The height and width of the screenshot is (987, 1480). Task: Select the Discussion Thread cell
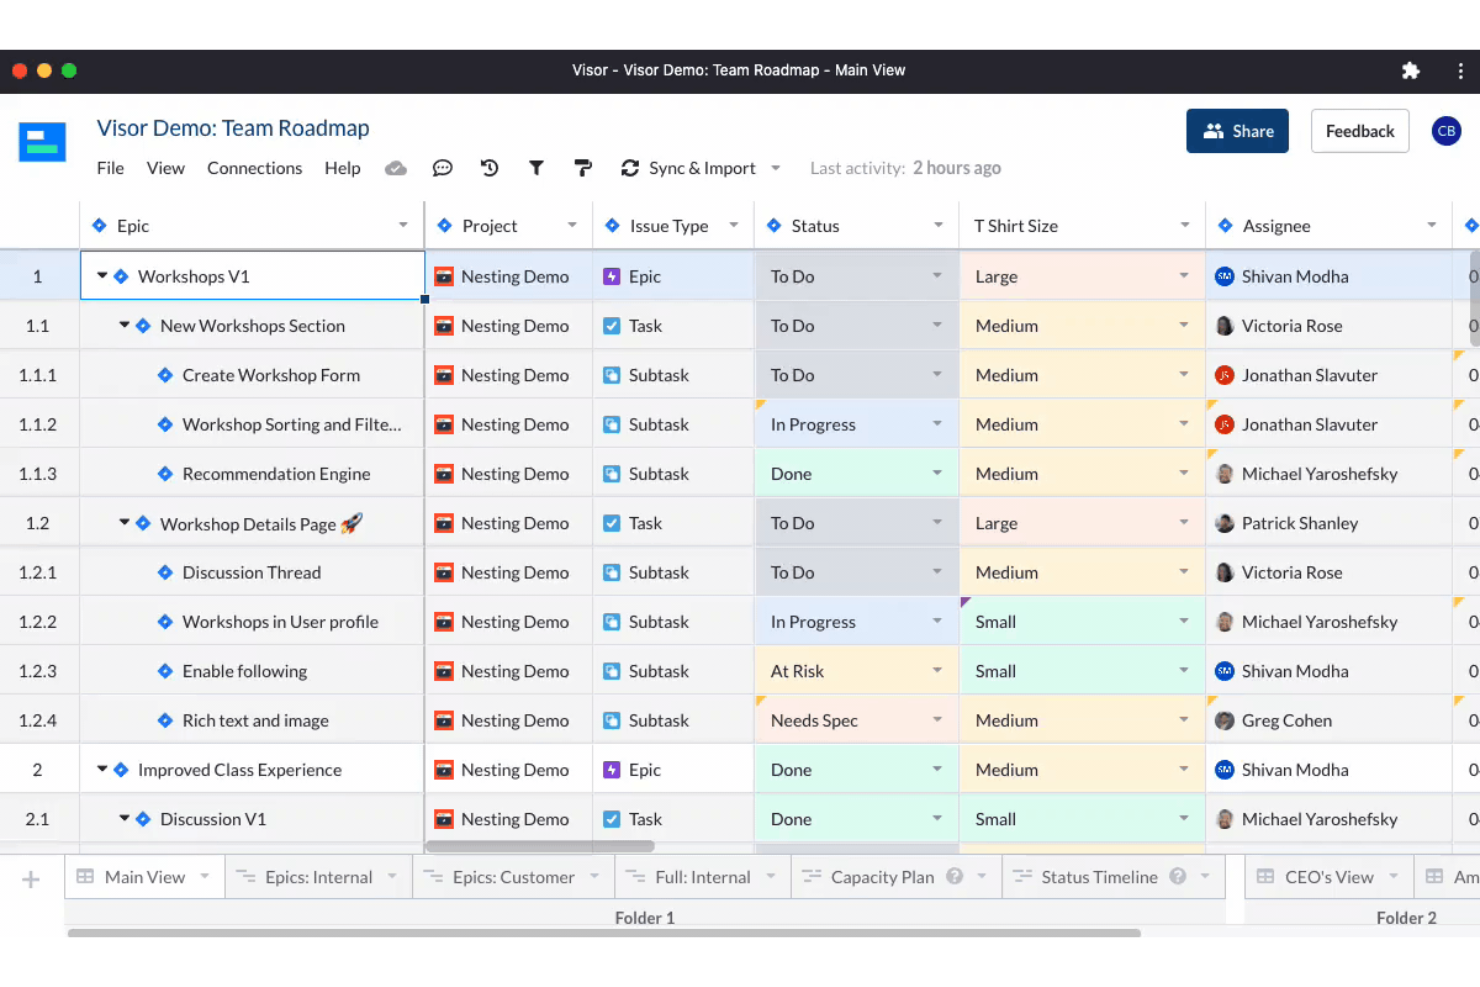[252, 572]
